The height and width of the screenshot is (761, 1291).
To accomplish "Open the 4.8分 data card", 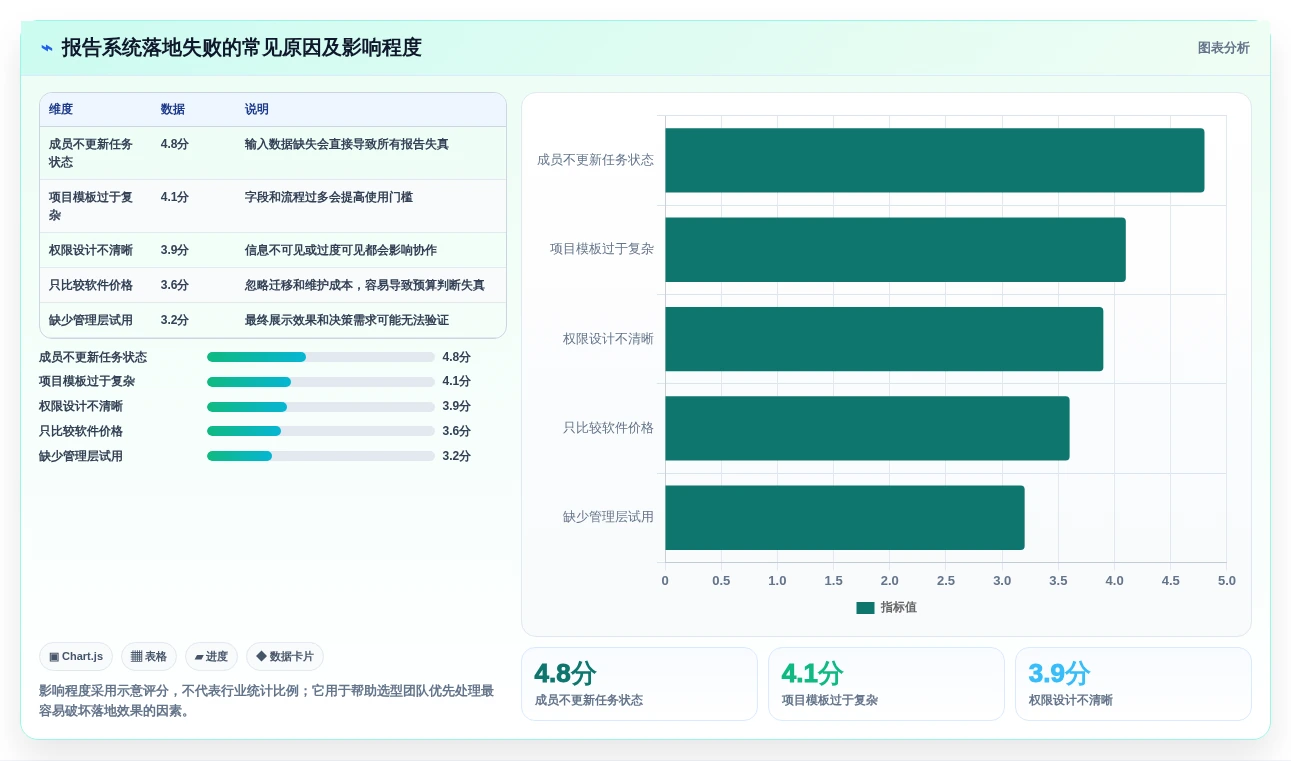I will click(x=639, y=684).
